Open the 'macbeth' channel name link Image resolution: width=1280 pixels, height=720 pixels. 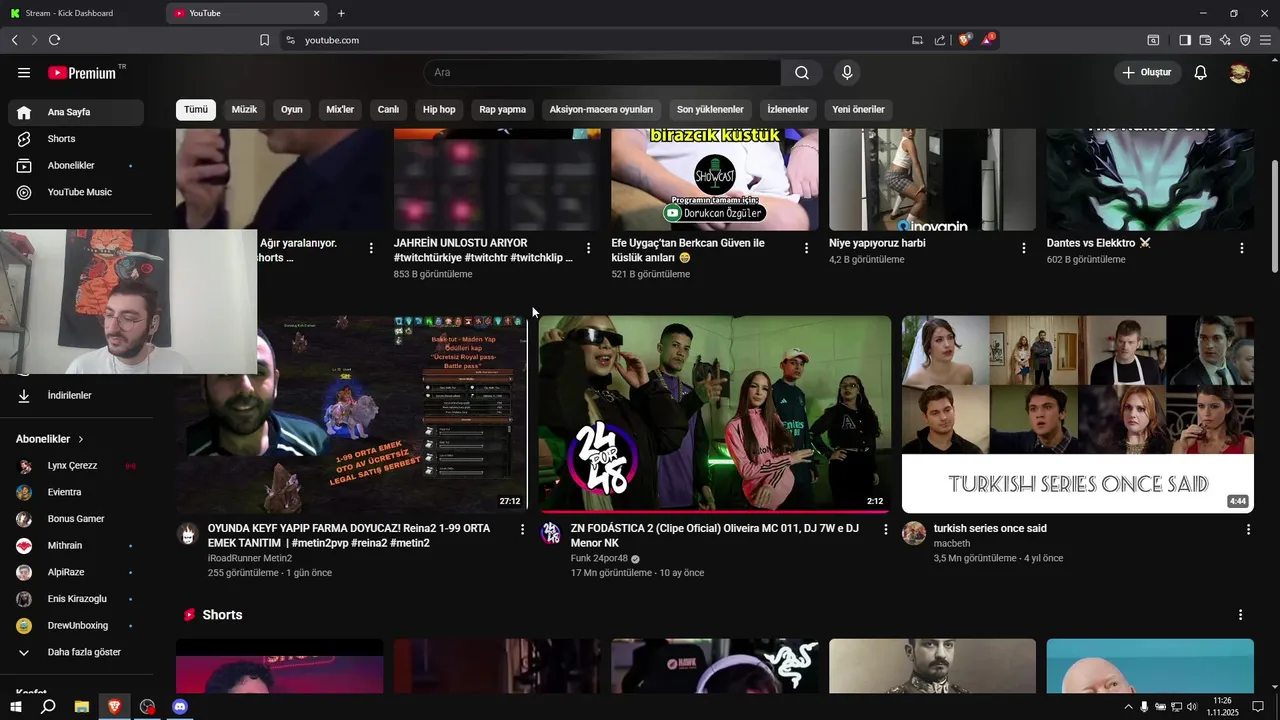click(952, 544)
